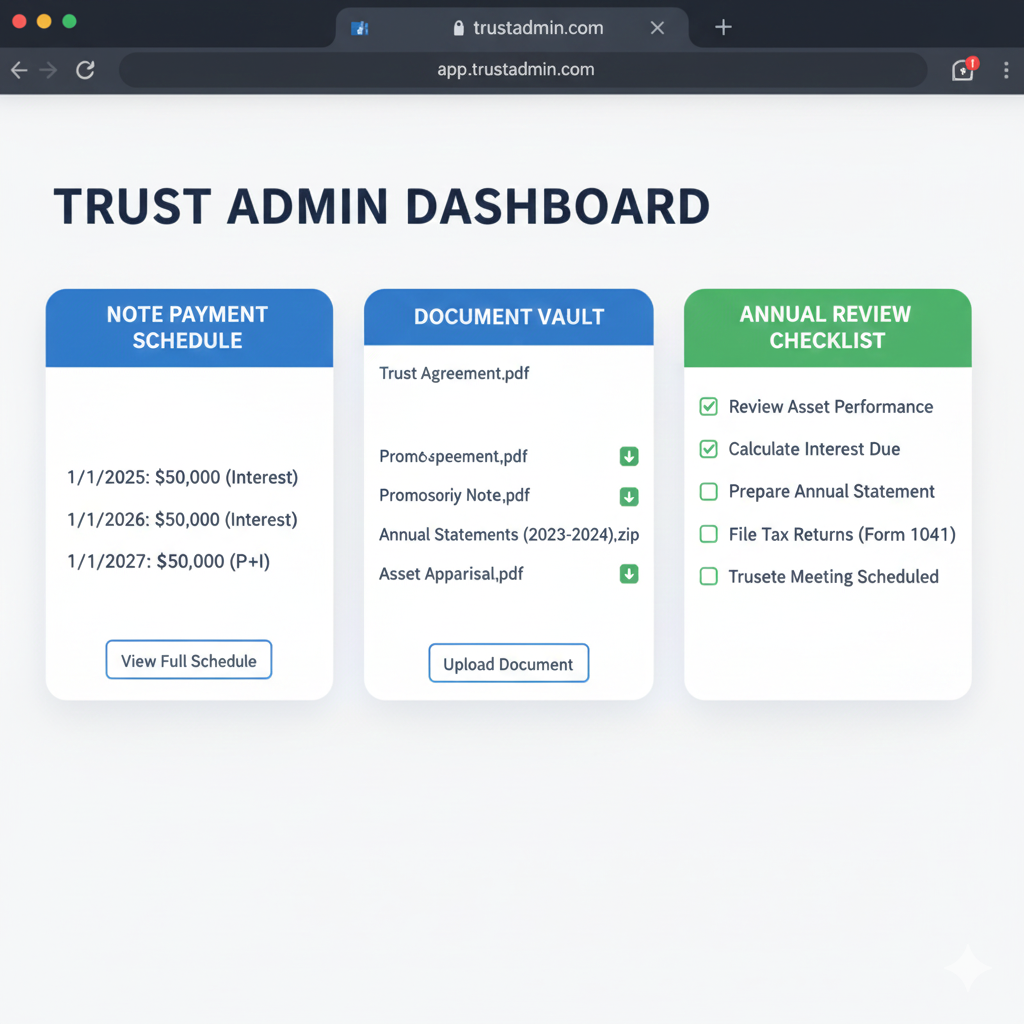Download the Promosoriy Note.pdf file

(629, 496)
